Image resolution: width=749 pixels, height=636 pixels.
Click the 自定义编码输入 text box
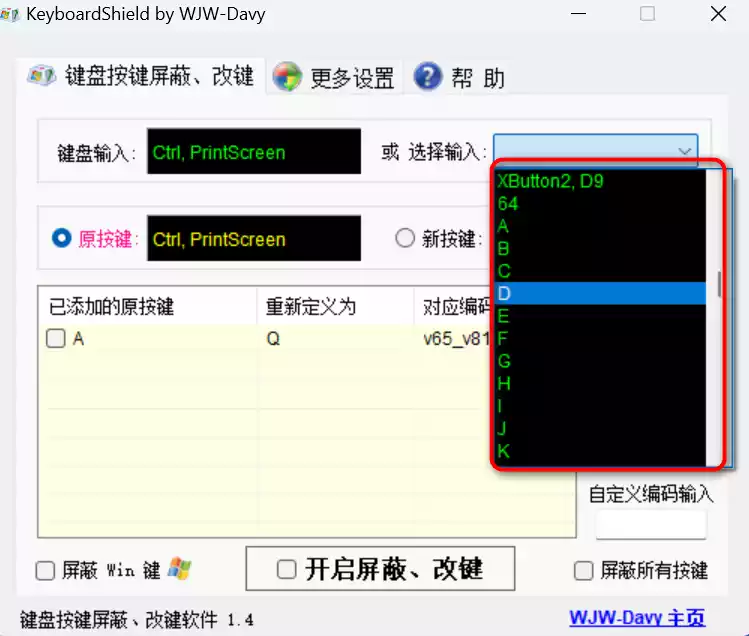point(651,525)
